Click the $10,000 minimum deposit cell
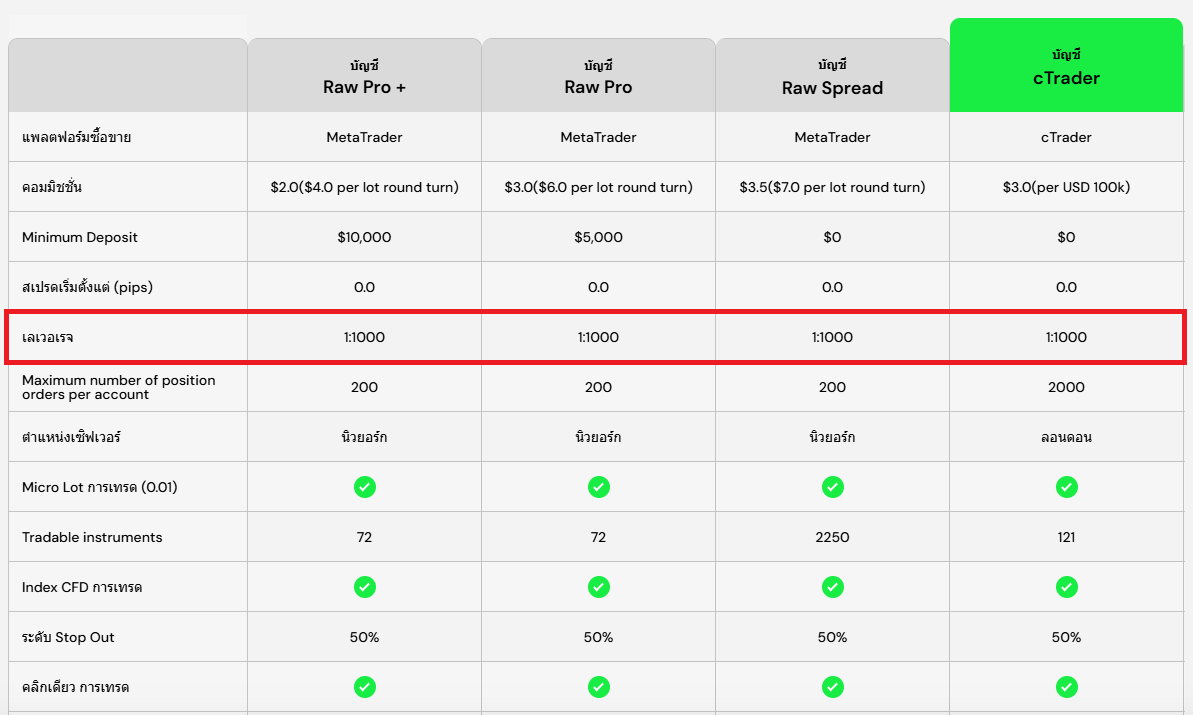This screenshot has width=1193, height=715. [364, 237]
